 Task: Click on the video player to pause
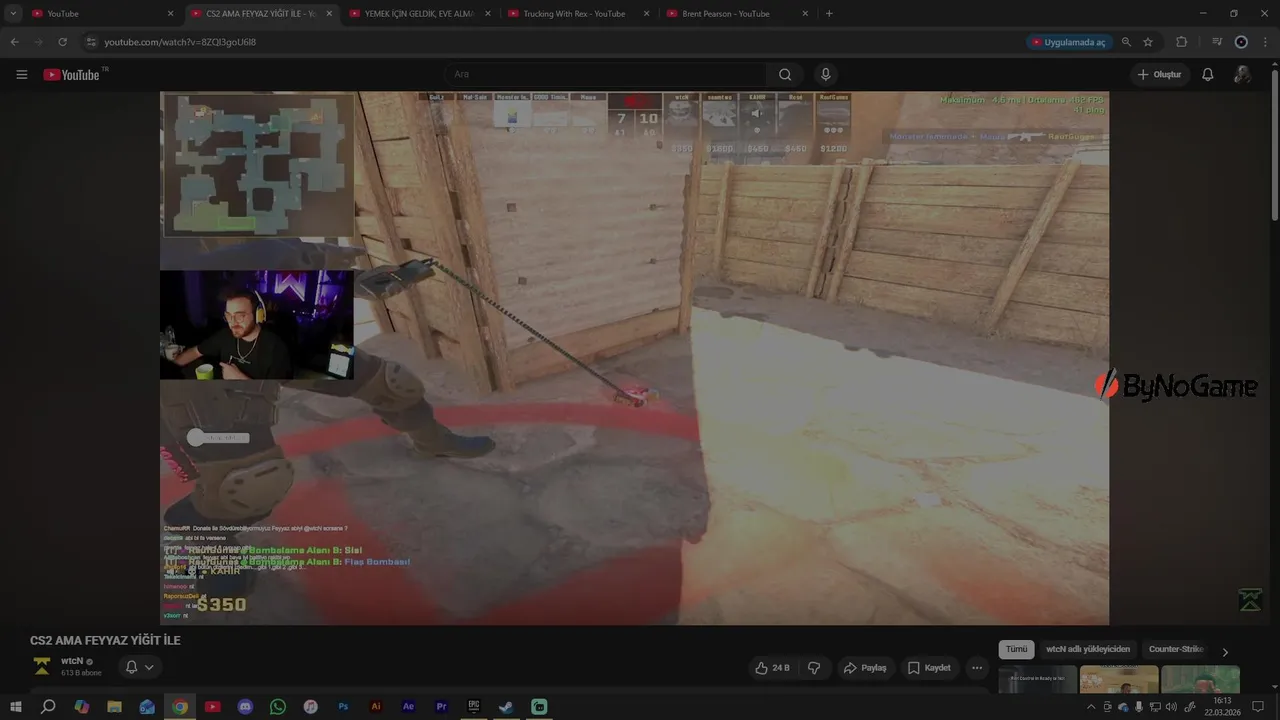(x=634, y=358)
